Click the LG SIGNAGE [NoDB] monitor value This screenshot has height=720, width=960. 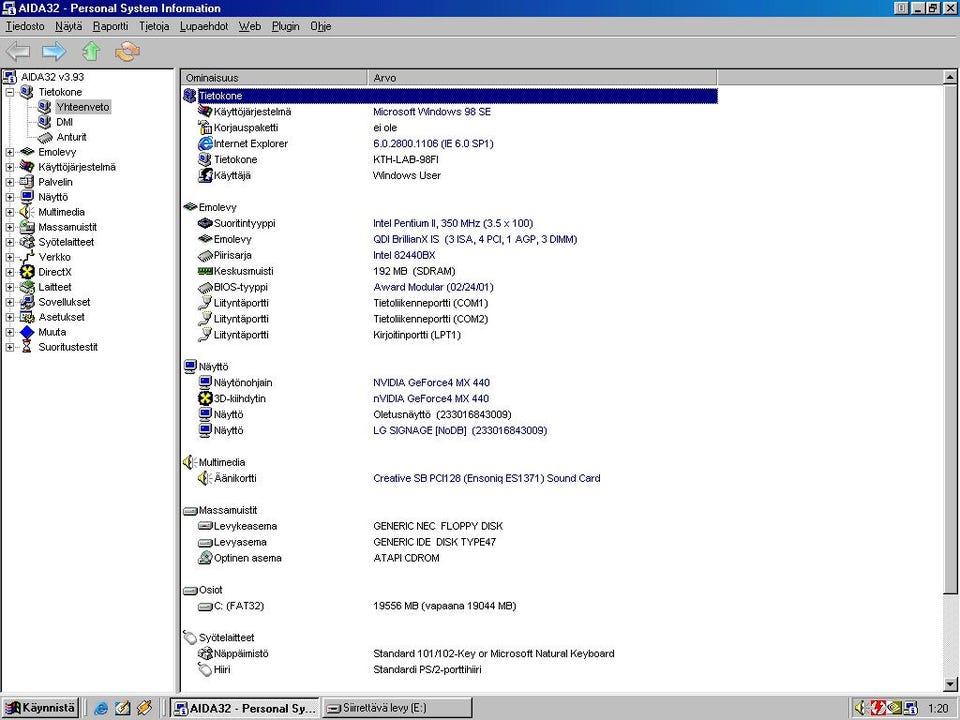pos(460,430)
